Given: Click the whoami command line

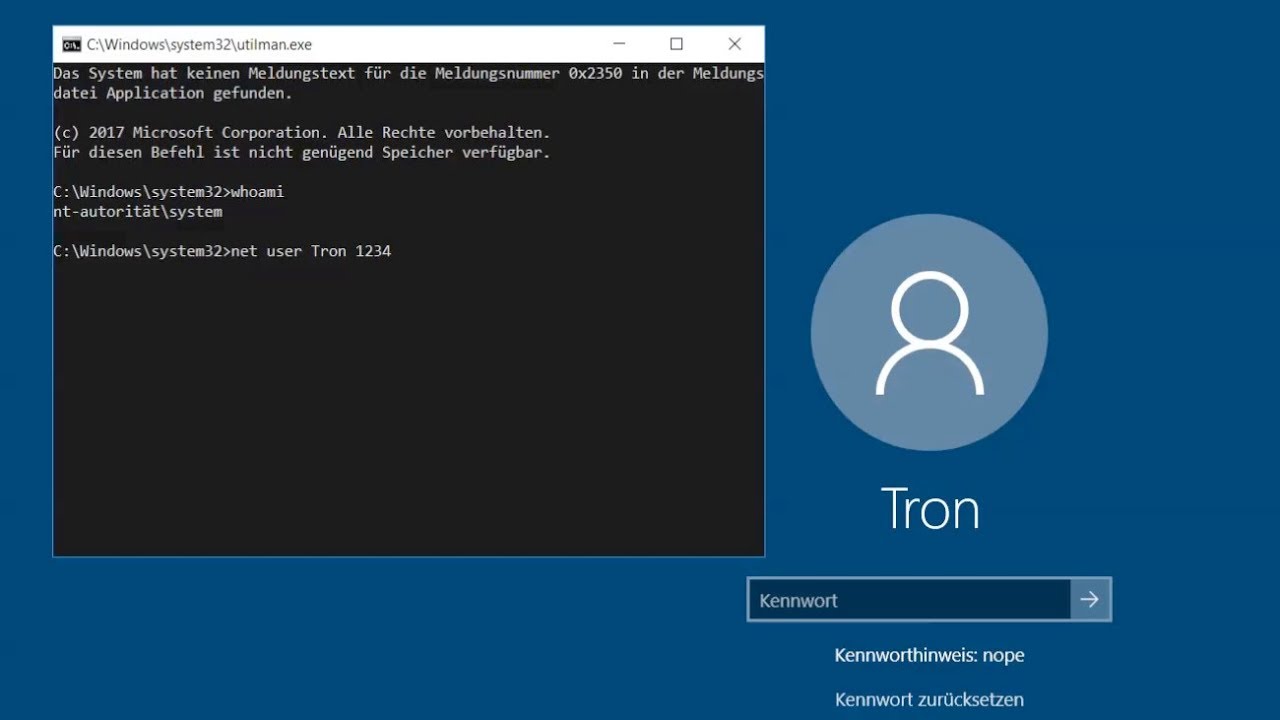Looking at the screenshot, I should click(169, 192).
